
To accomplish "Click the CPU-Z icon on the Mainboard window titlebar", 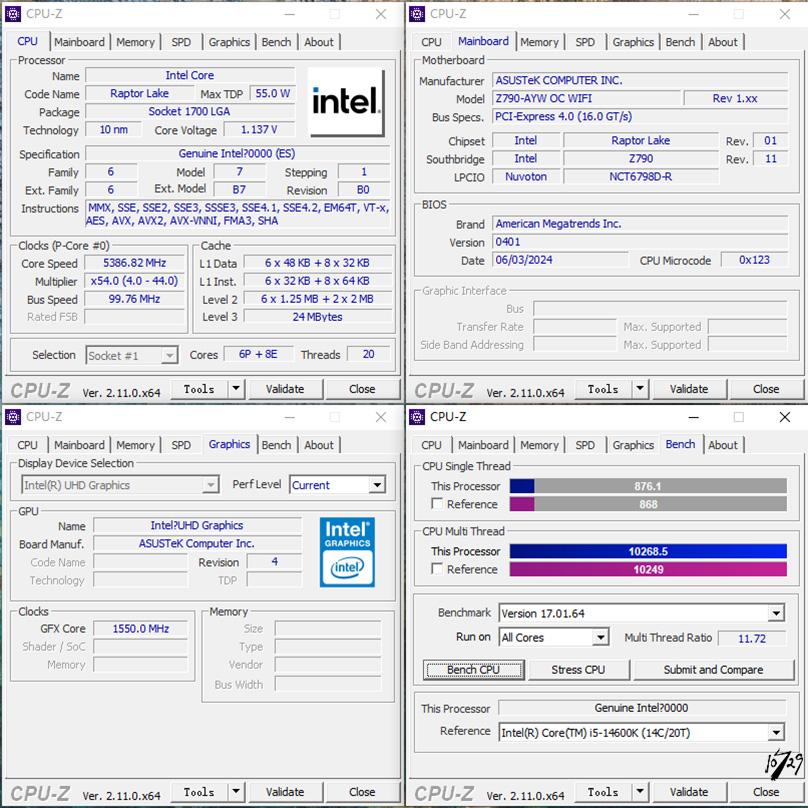I will point(417,13).
